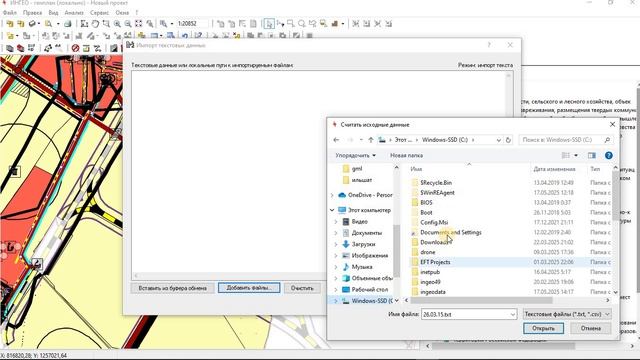Image resolution: width=640 pixels, height=360 pixels.
Task: Select OneDrive in the navigation tree
Action: click(x=366, y=195)
